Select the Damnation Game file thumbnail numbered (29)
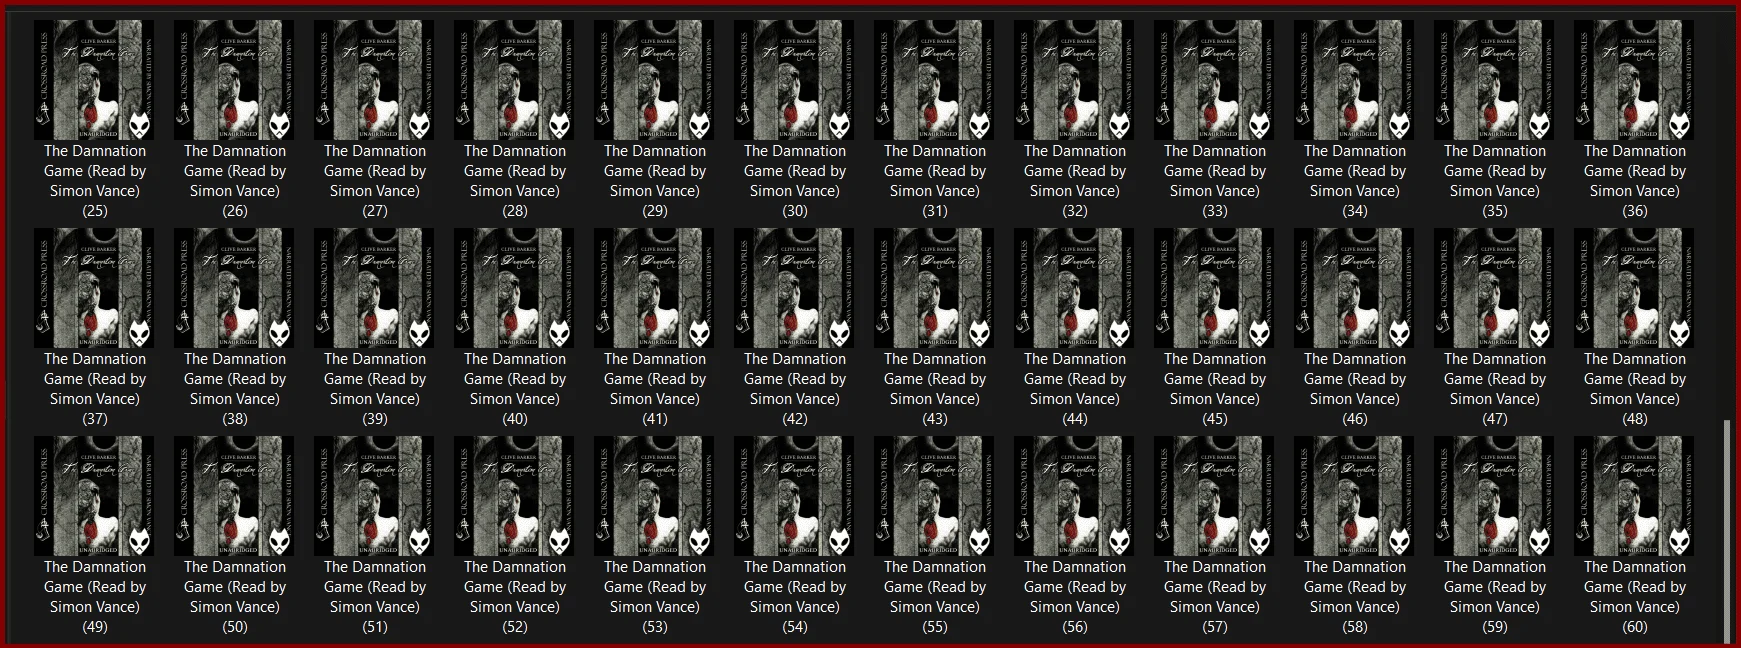The image size is (1741, 648). 655,80
